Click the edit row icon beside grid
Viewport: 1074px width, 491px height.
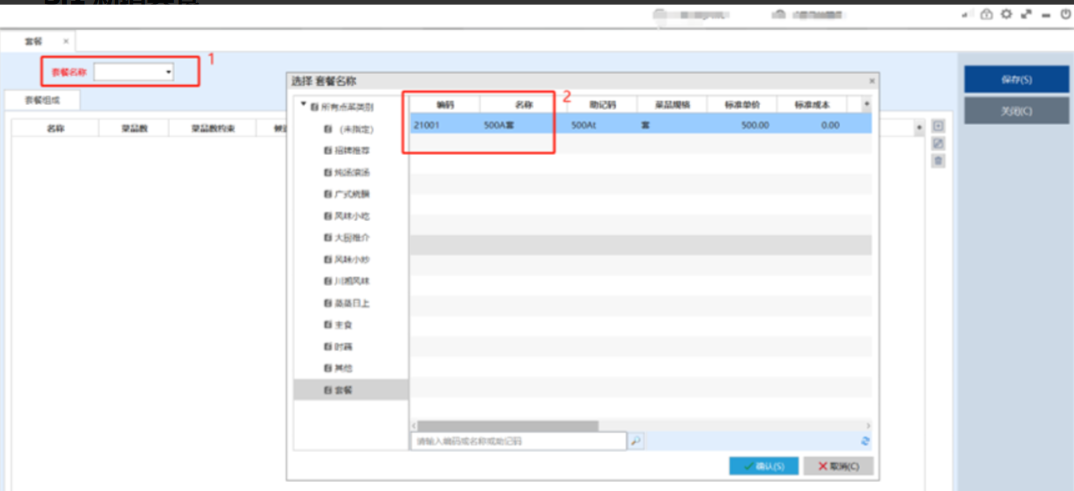tap(938, 144)
